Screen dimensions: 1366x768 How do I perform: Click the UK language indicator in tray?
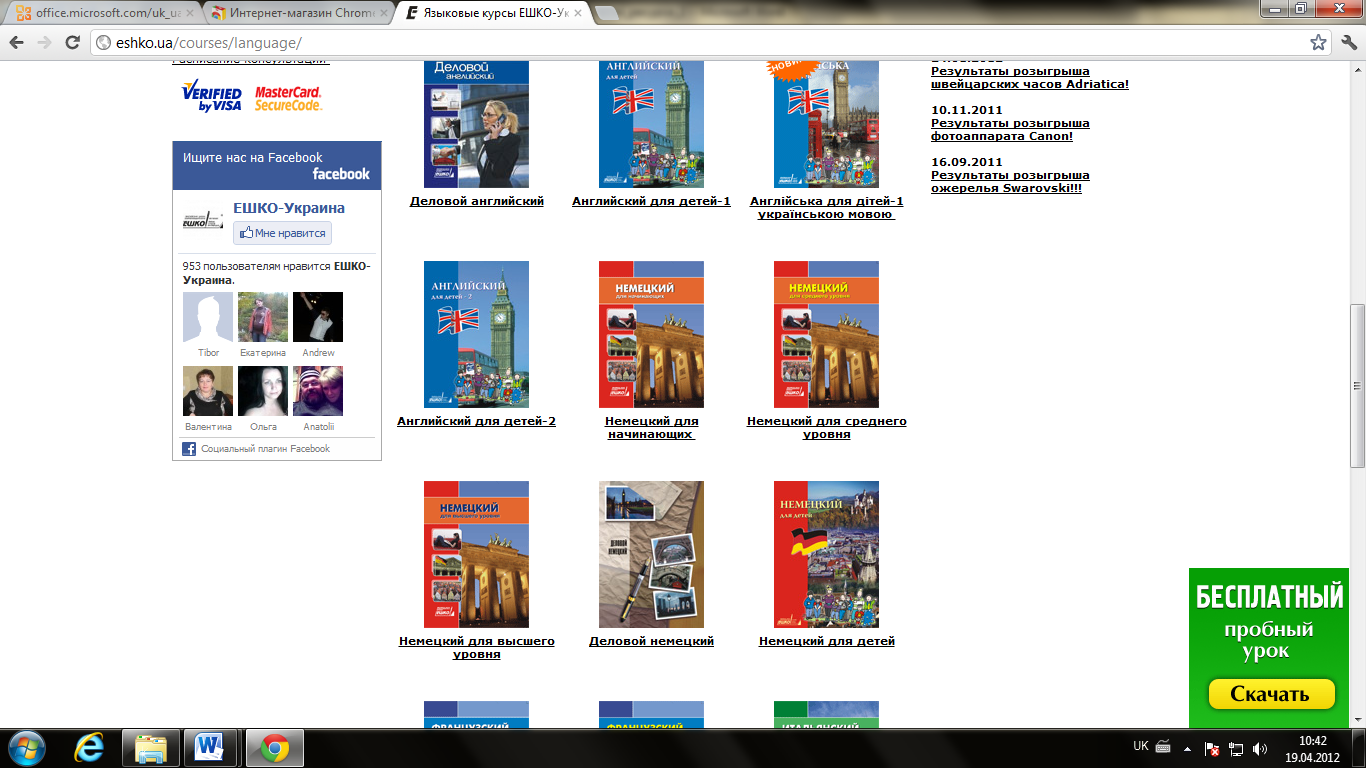click(x=1141, y=746)
